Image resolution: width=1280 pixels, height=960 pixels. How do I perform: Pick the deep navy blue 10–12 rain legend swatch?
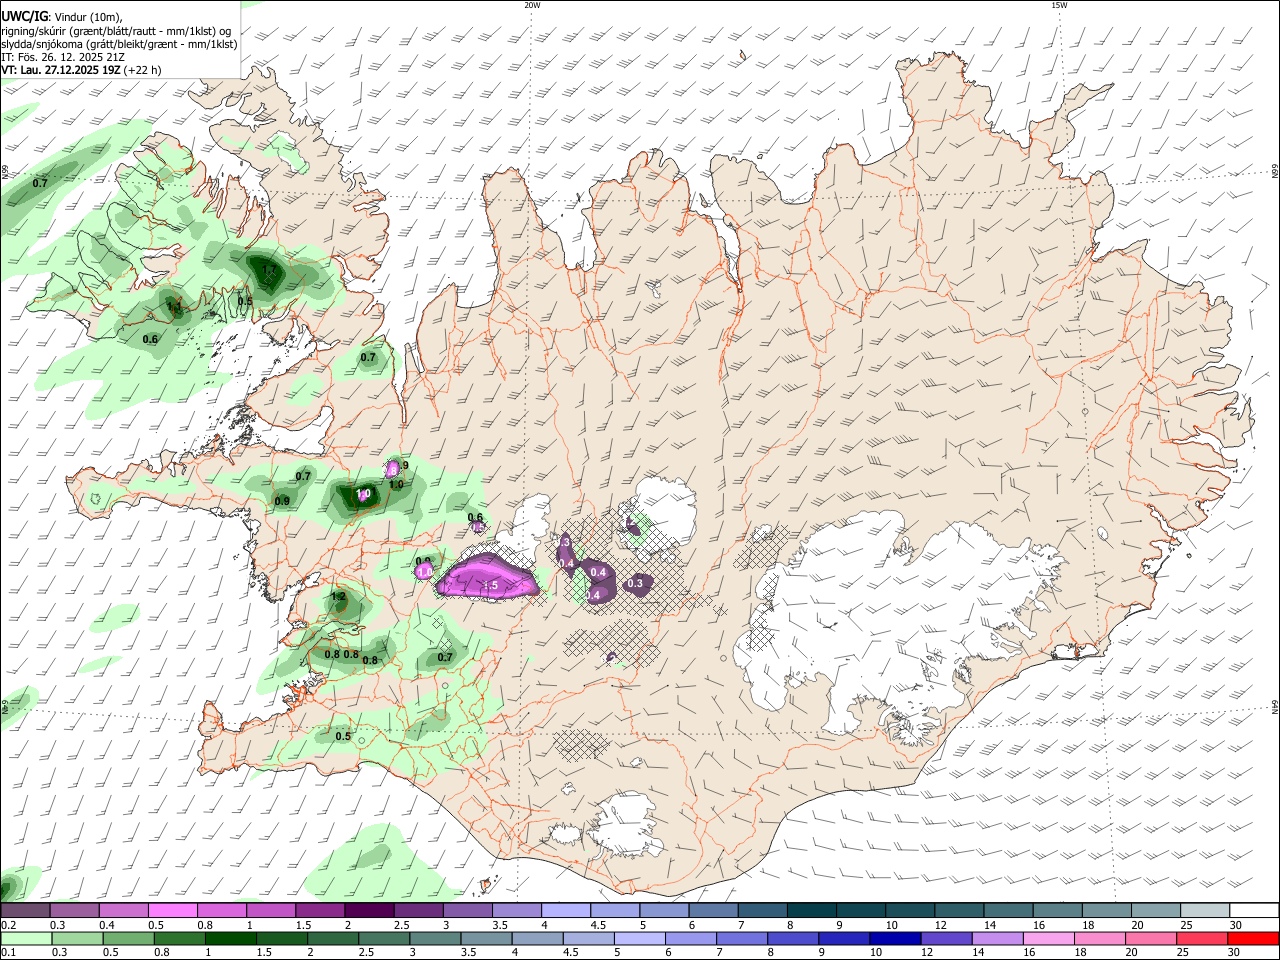(896, 938)
